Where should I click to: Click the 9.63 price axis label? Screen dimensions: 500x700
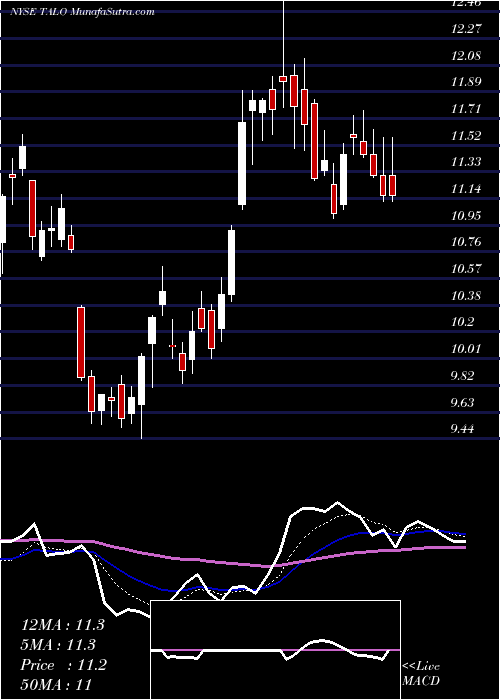coord(462,403)
